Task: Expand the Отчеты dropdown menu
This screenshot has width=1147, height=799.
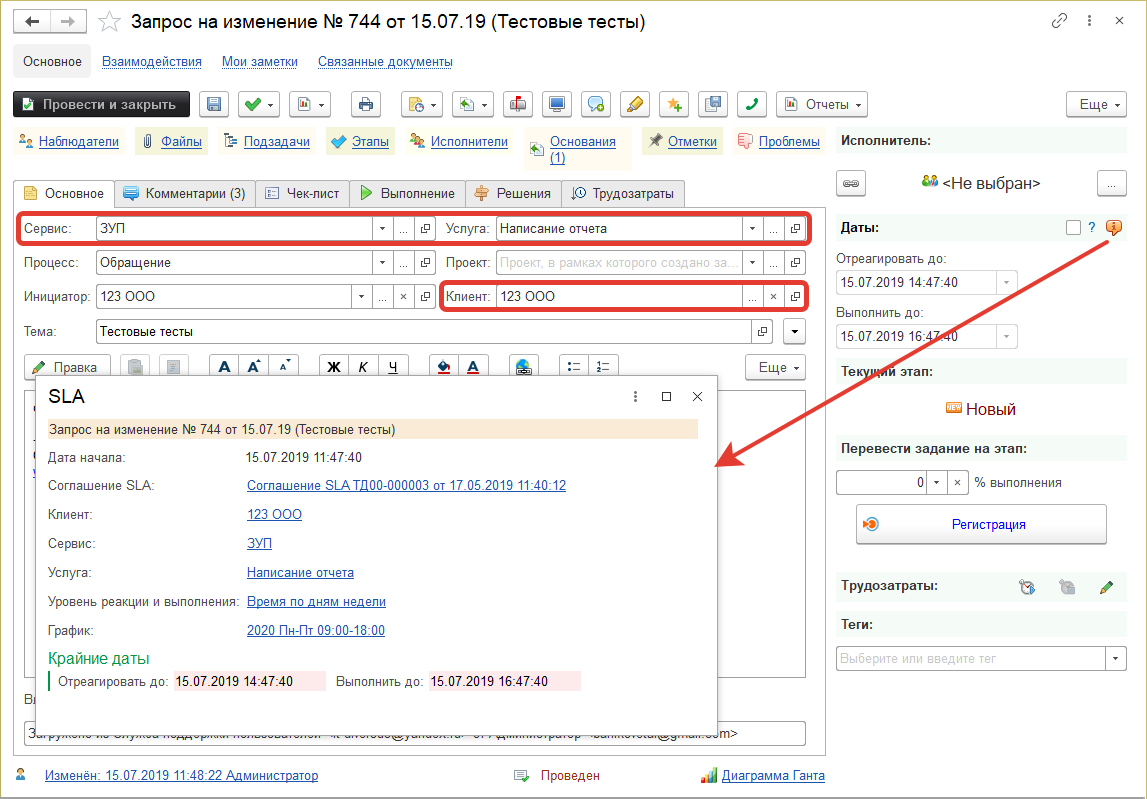Action: pos(822,104)
